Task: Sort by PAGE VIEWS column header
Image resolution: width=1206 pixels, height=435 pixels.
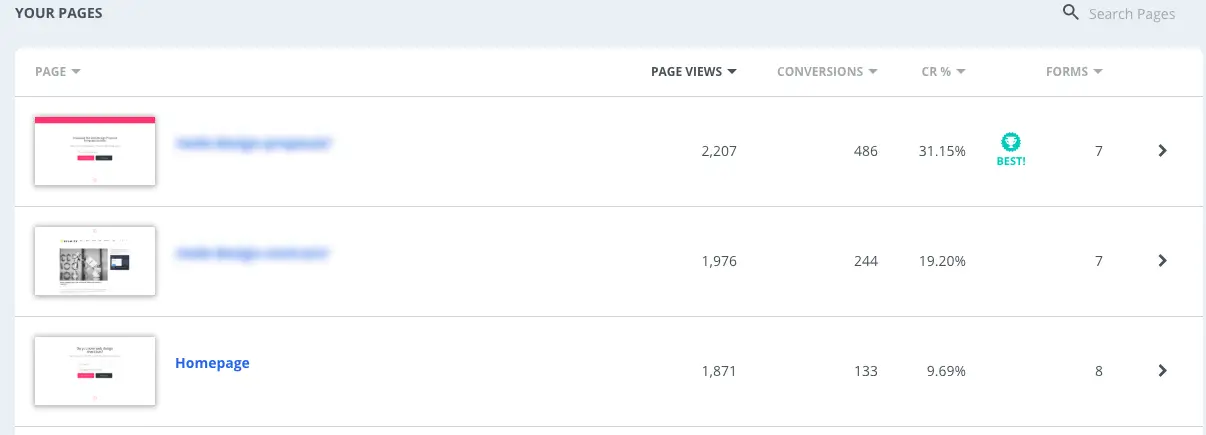Action: (x=693, y=72)
